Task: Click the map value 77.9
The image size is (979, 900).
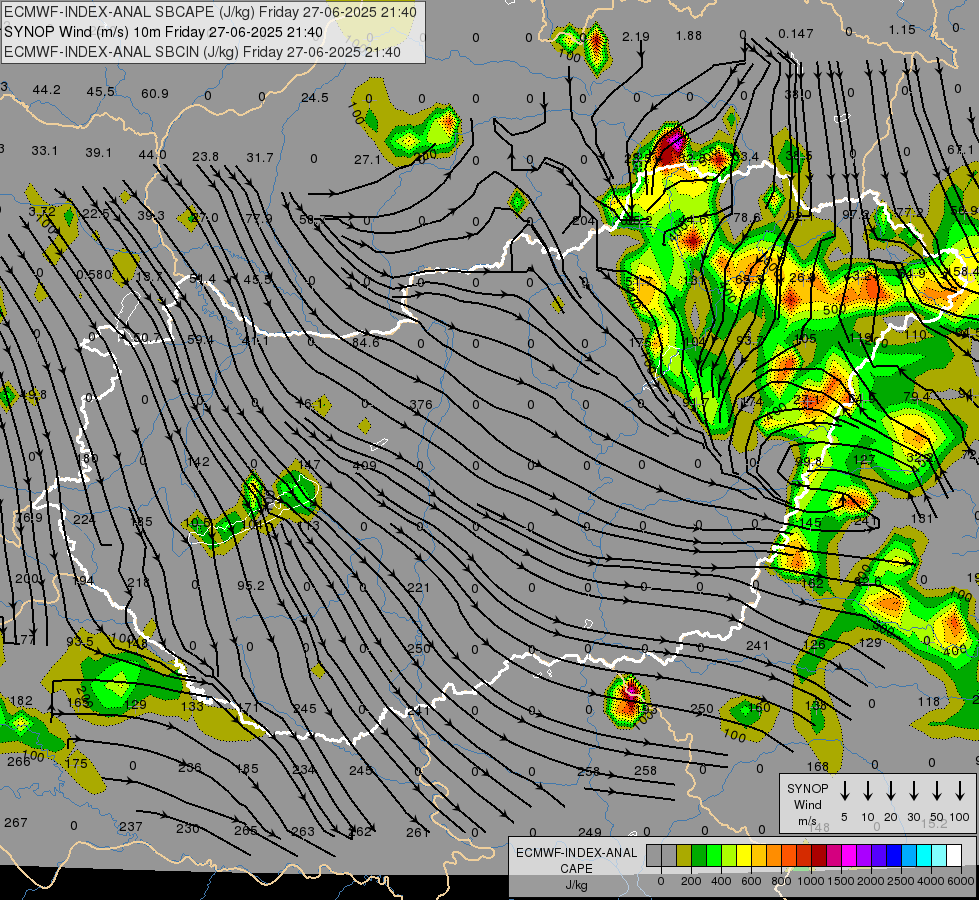Action: 258,219
